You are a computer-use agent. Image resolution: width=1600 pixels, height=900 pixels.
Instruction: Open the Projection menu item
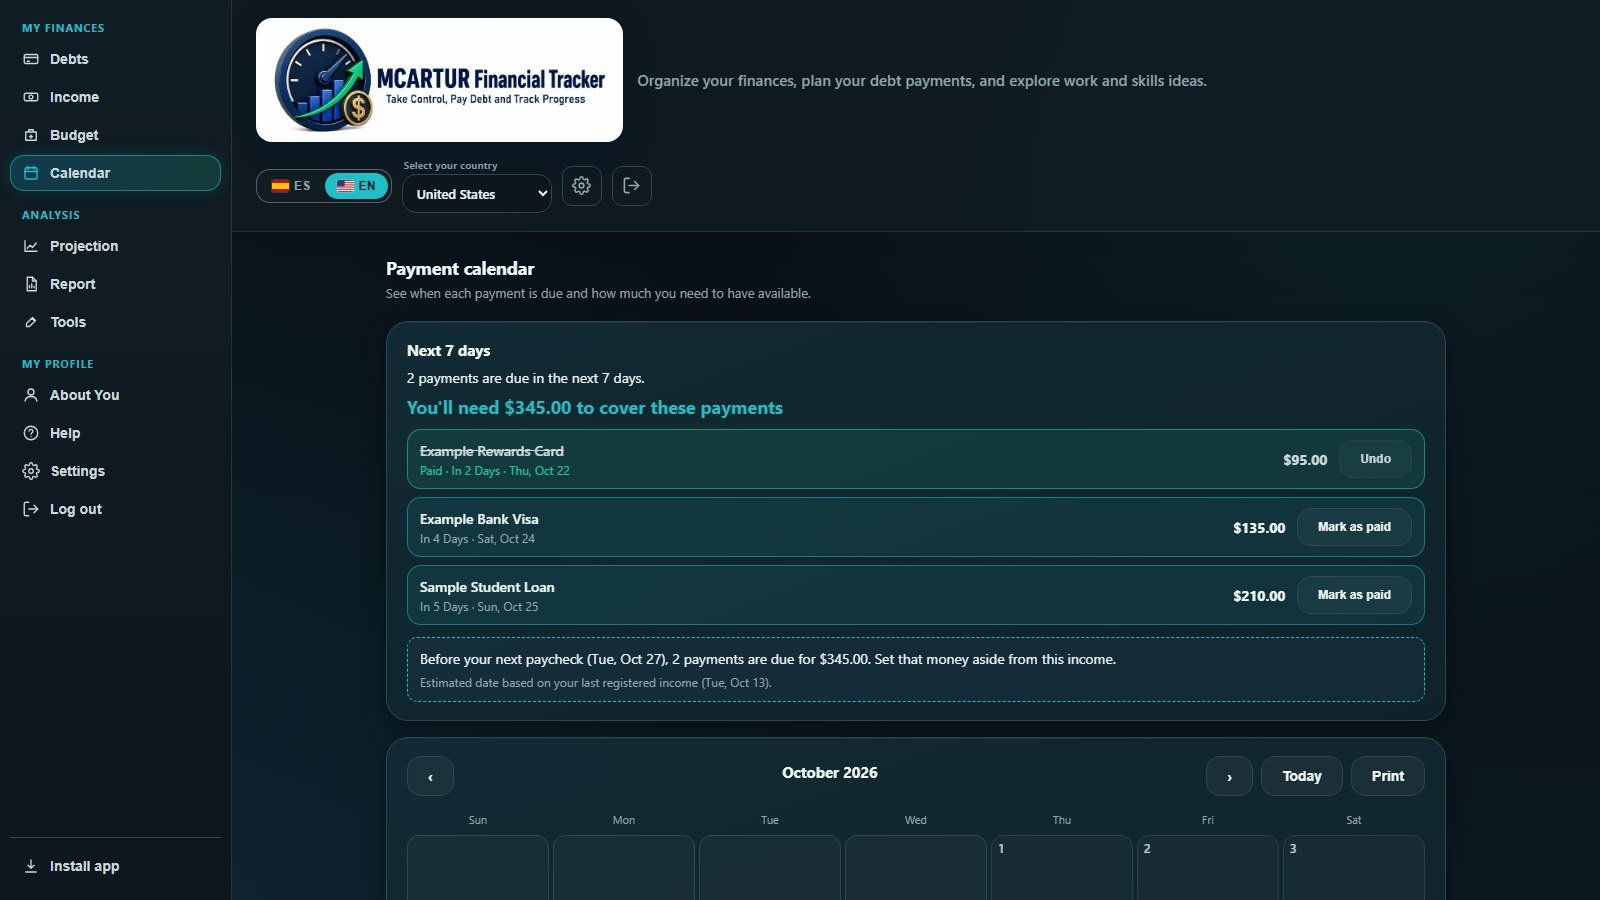point(115,246)
